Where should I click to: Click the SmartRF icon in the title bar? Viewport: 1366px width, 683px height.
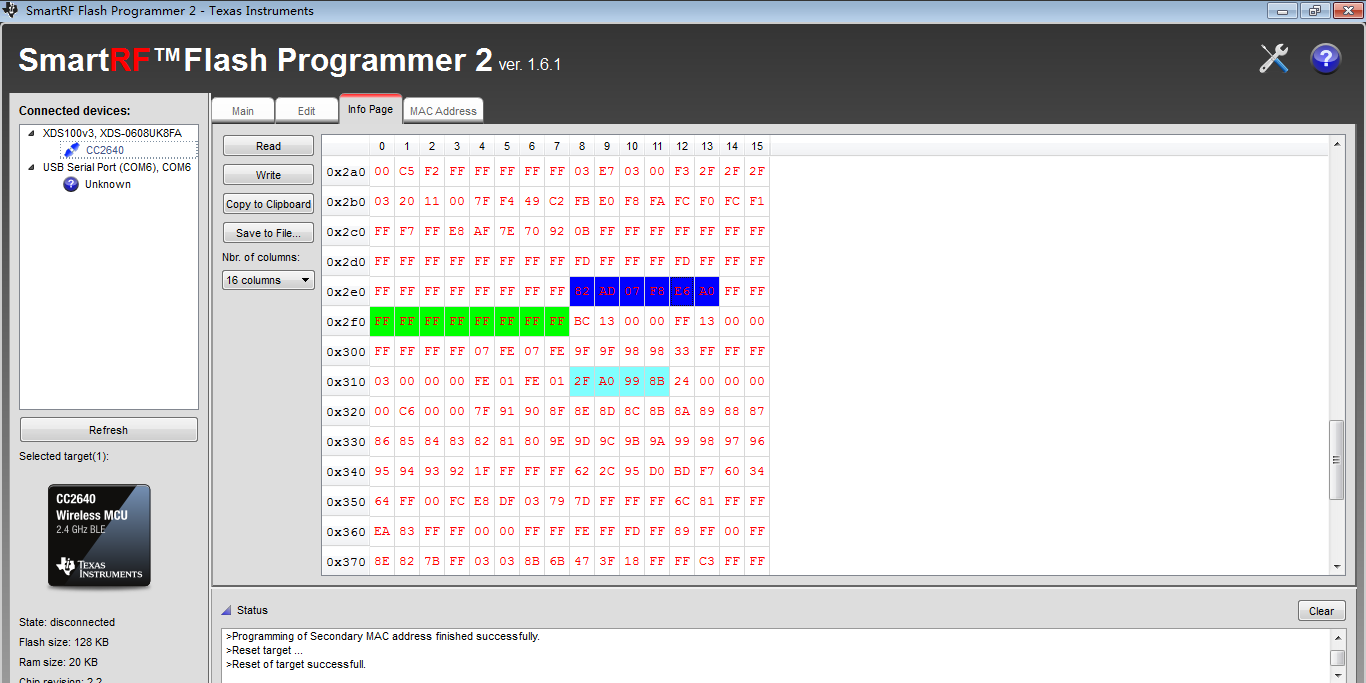10,10
